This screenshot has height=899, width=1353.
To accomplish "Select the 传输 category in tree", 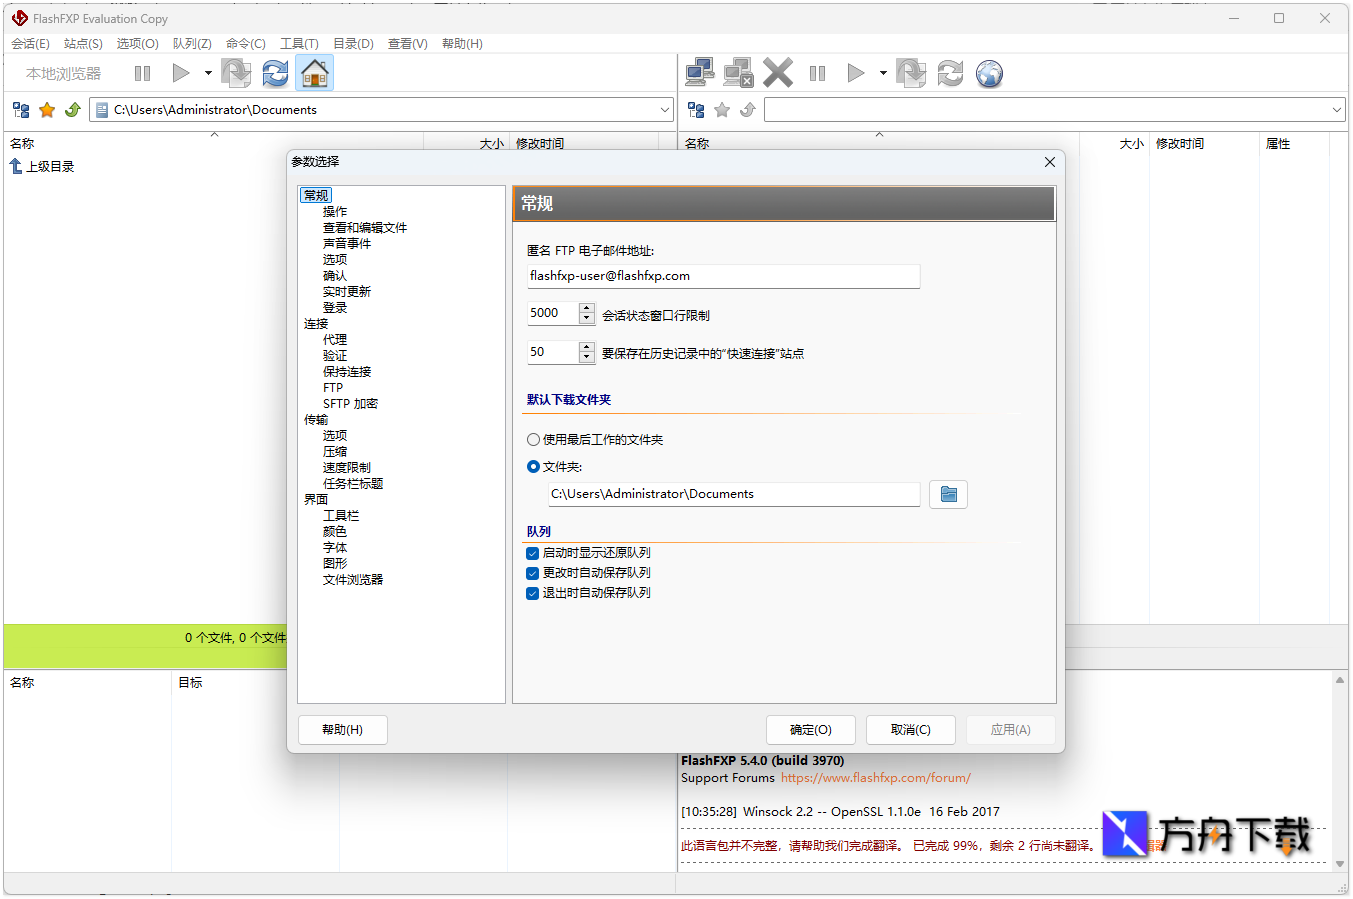I will (x=316, y=420).
